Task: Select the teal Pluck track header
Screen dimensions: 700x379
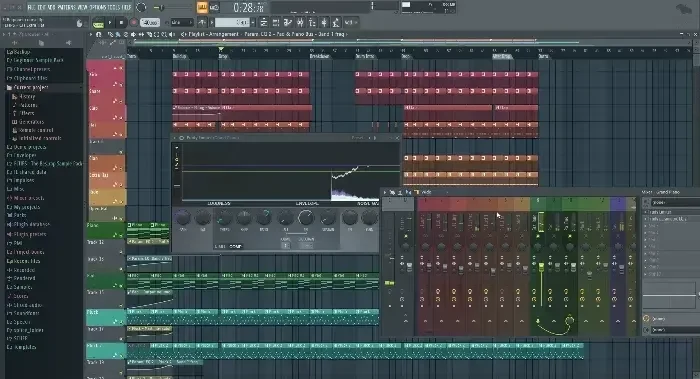Action: pyautogui.click(x=105, y=317)
